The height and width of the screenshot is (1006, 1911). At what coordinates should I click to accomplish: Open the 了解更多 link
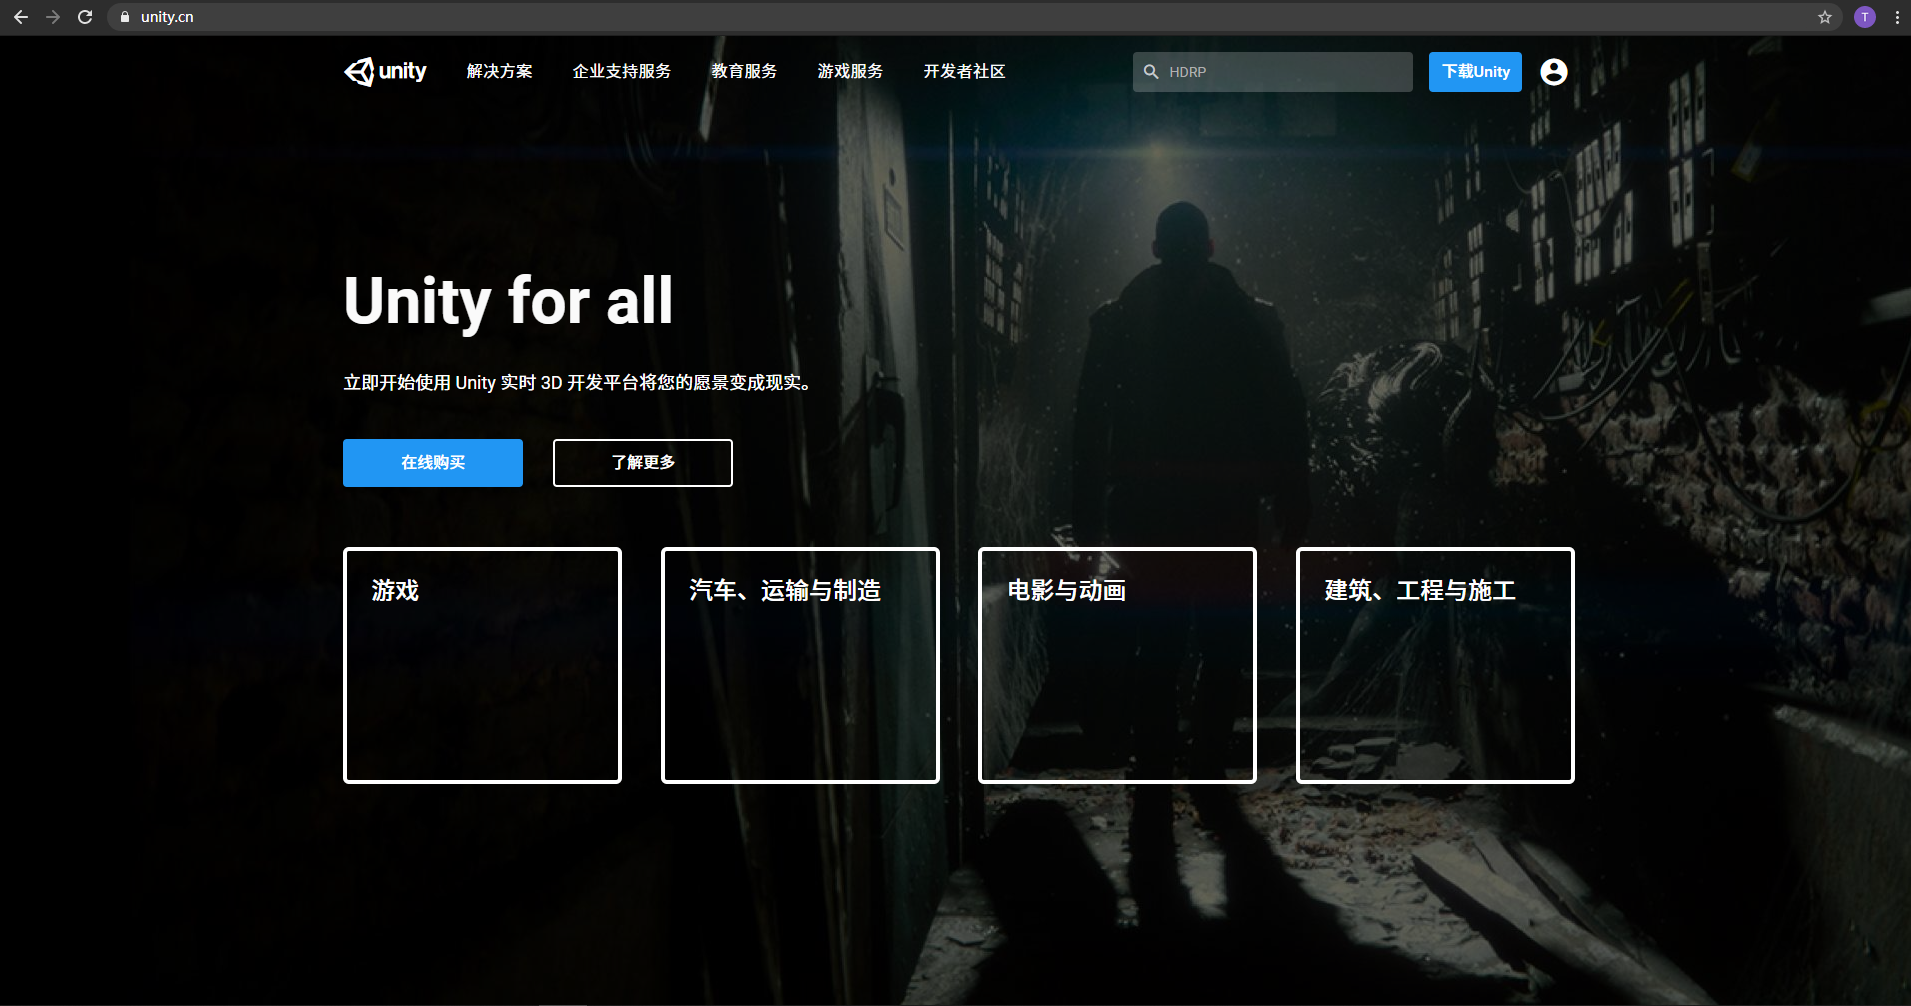[641, 462]
